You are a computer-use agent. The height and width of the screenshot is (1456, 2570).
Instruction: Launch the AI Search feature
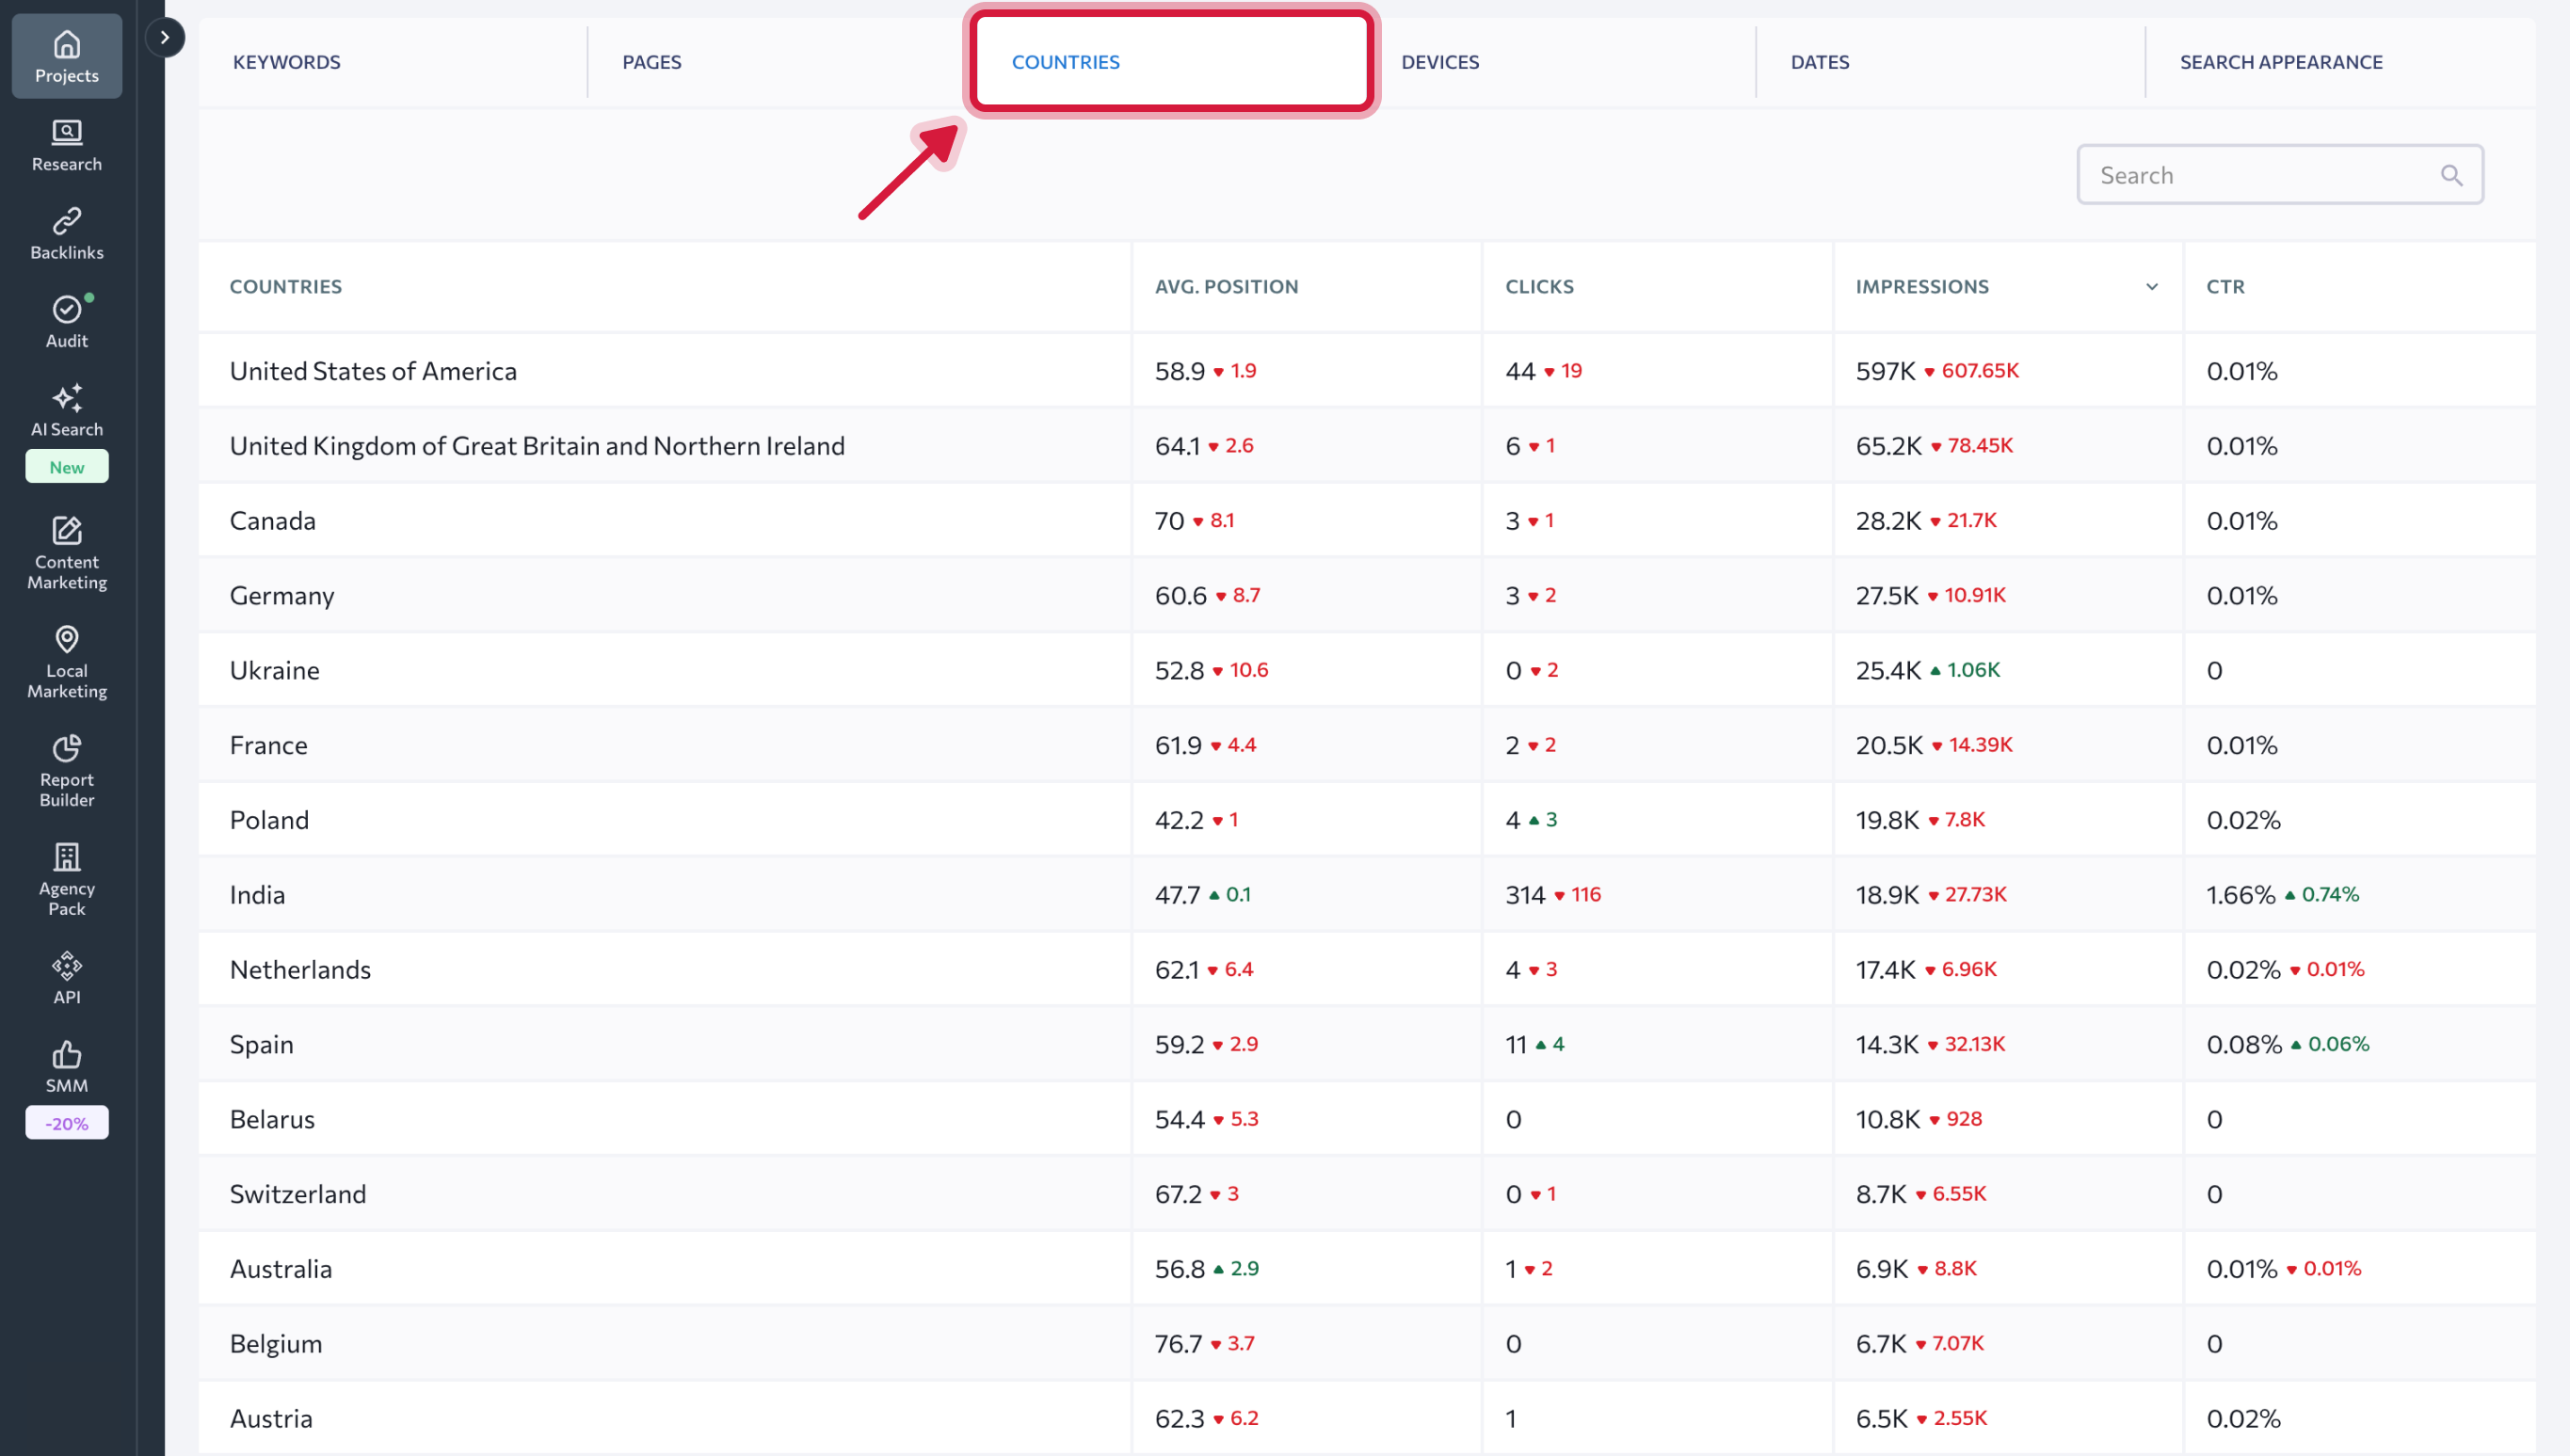click(x=66, y=410)
